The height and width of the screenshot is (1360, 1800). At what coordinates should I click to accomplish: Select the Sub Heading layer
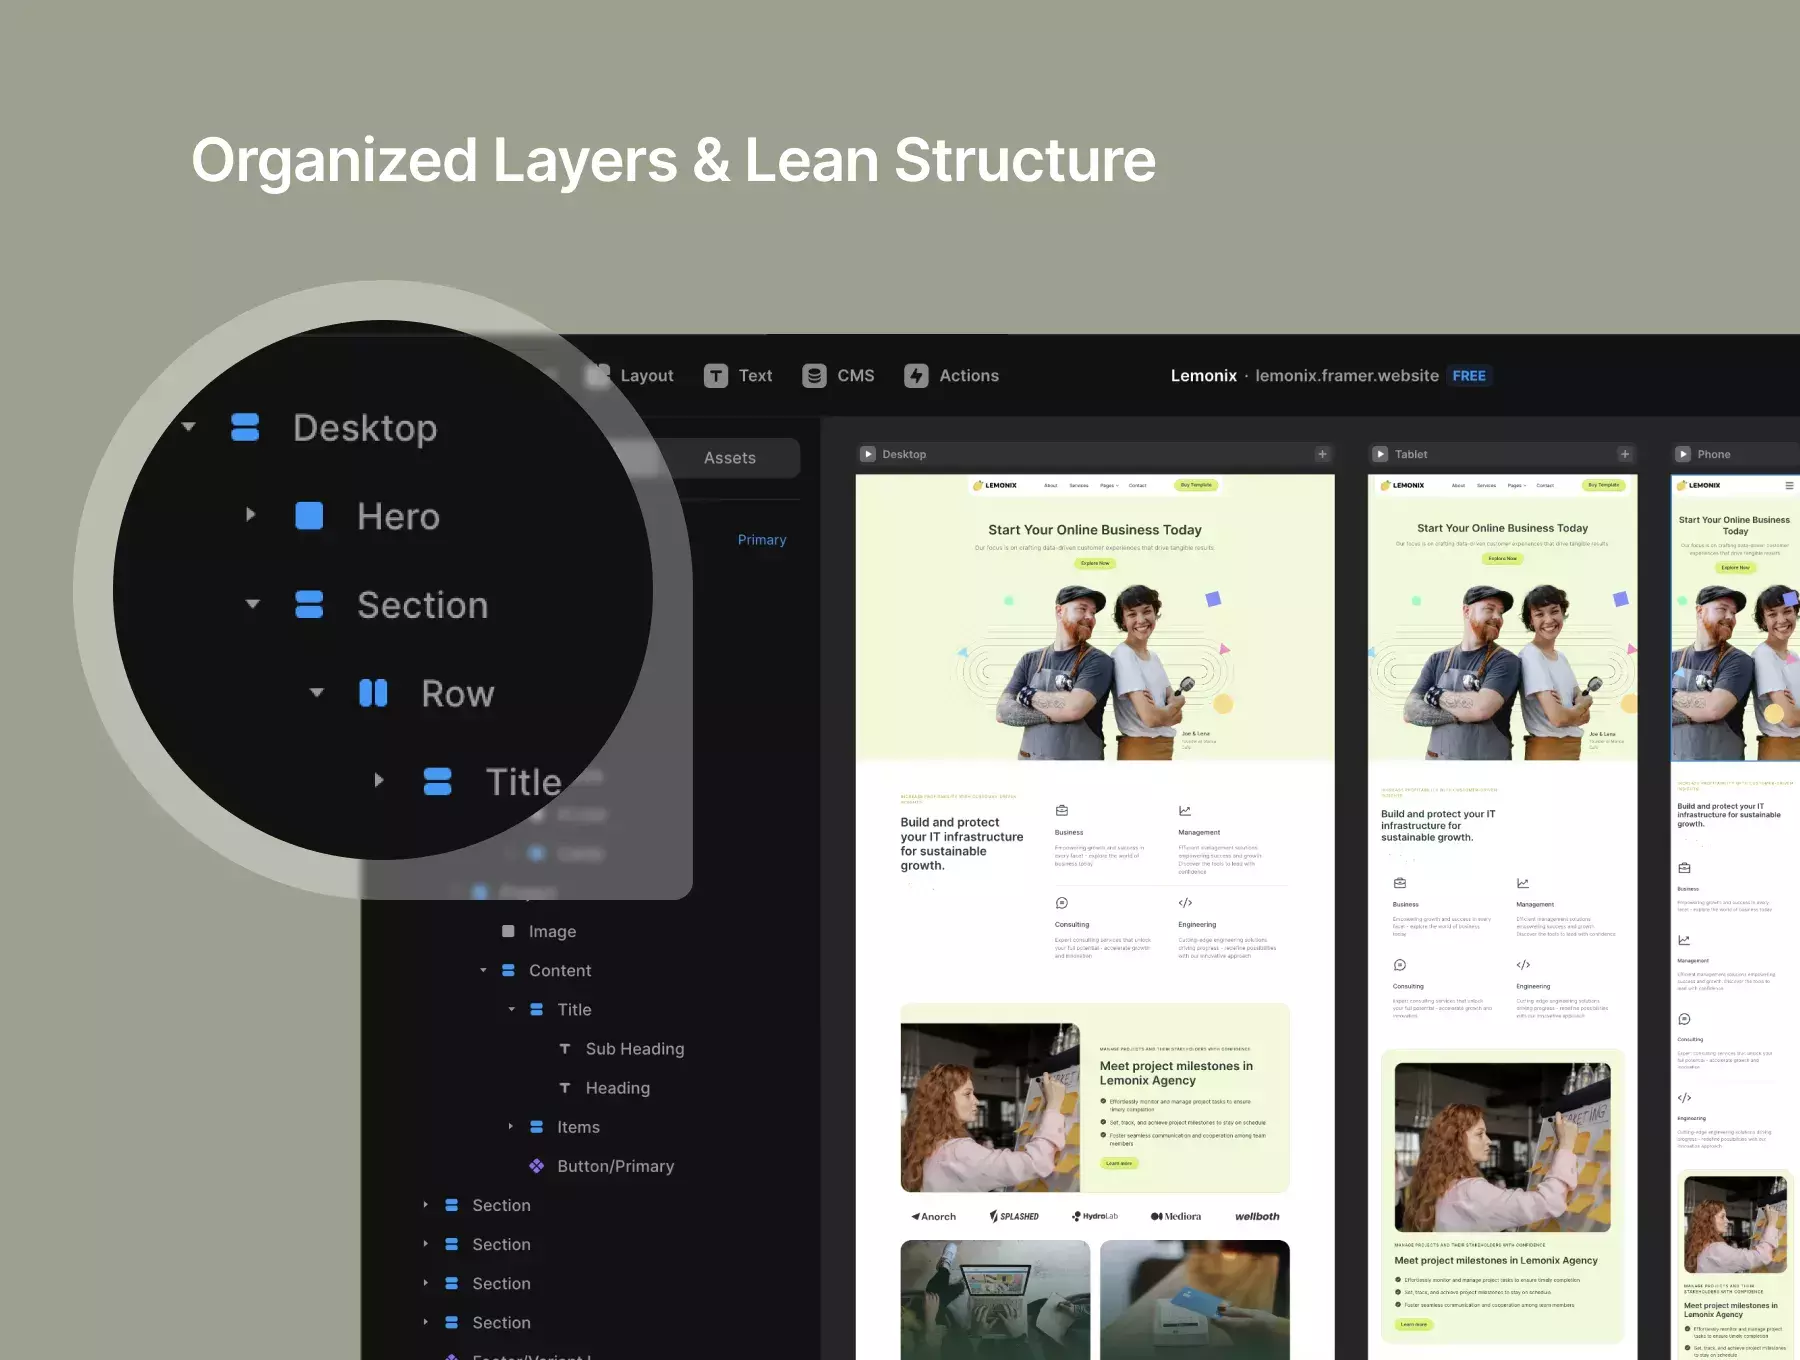click(635, 1048)
